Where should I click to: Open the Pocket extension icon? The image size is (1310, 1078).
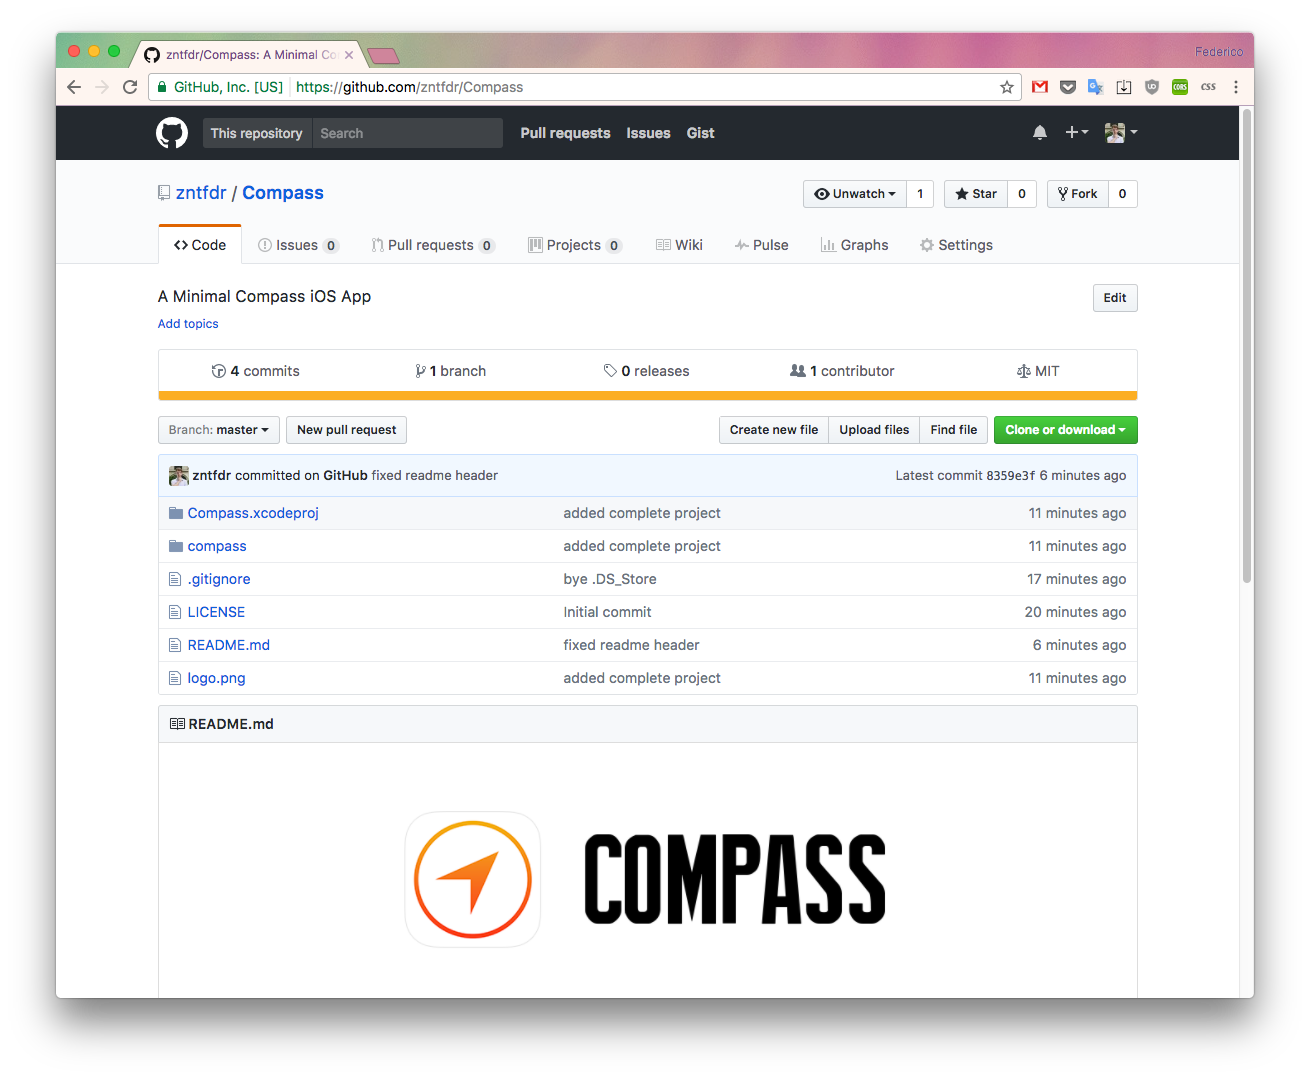click(x=1068, y=87)
